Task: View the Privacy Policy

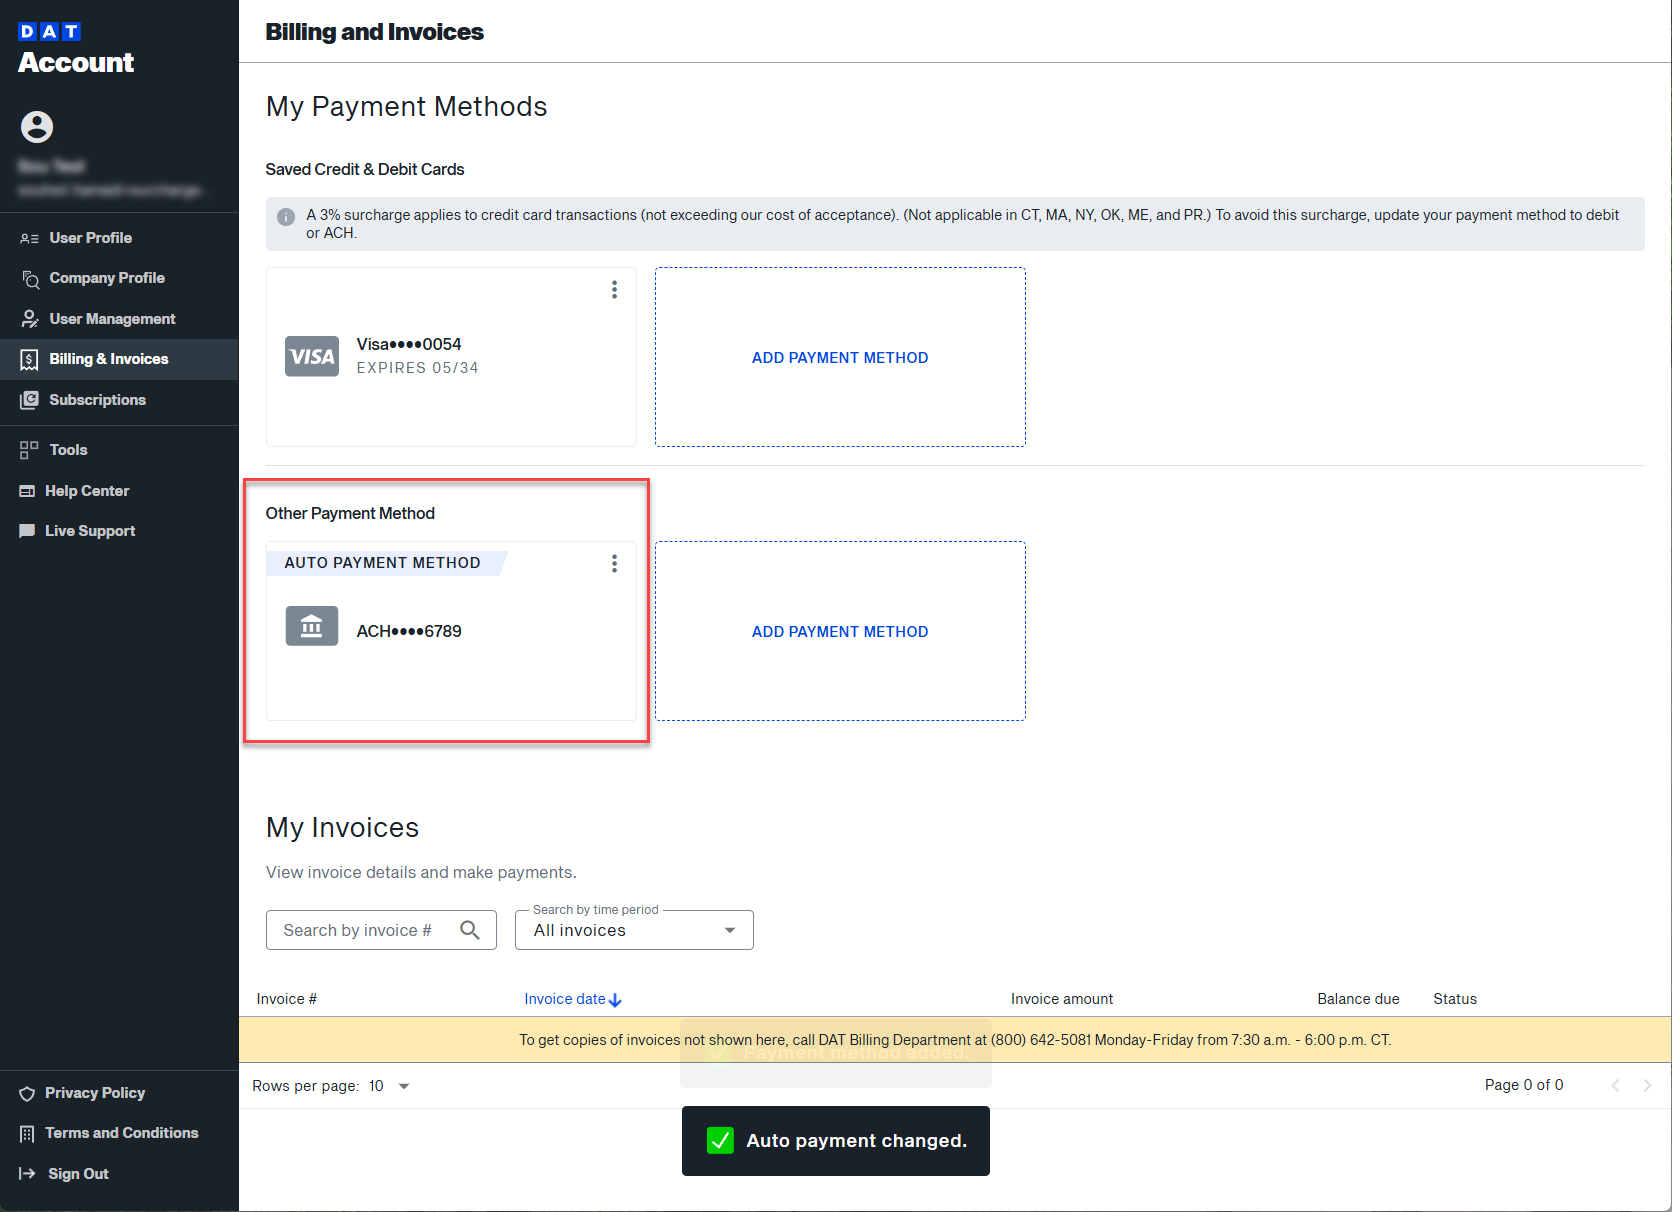Action: 119,1093
